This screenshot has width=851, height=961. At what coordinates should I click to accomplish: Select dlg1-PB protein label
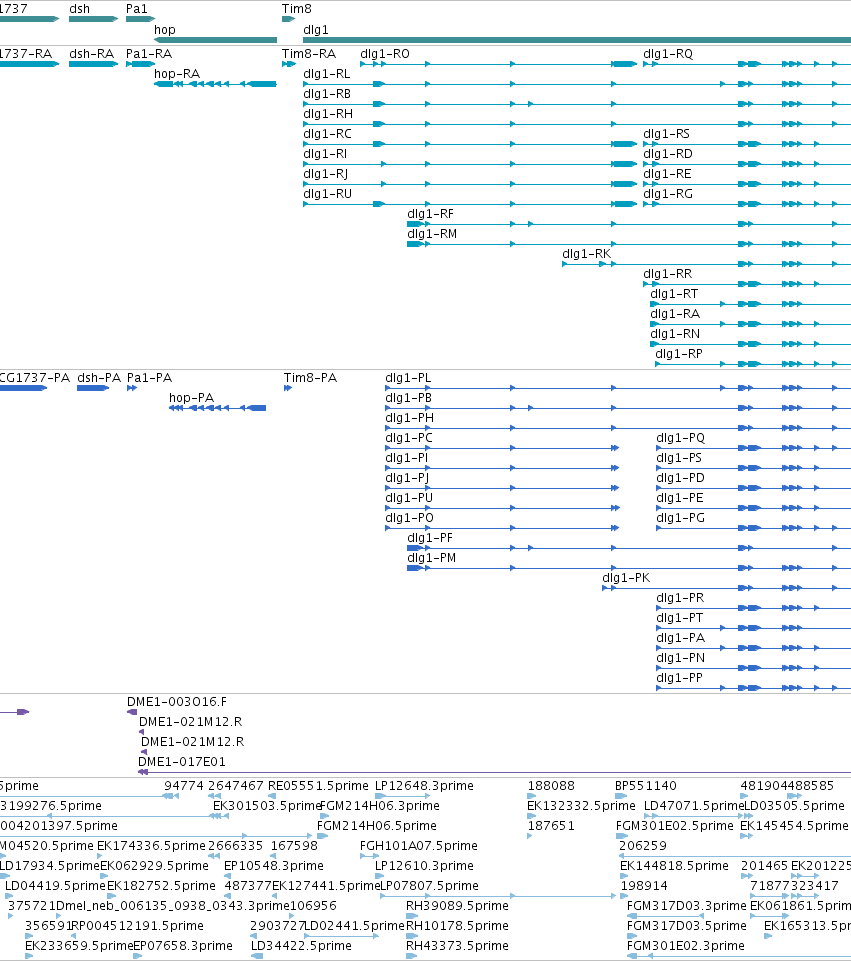[409, 398]
